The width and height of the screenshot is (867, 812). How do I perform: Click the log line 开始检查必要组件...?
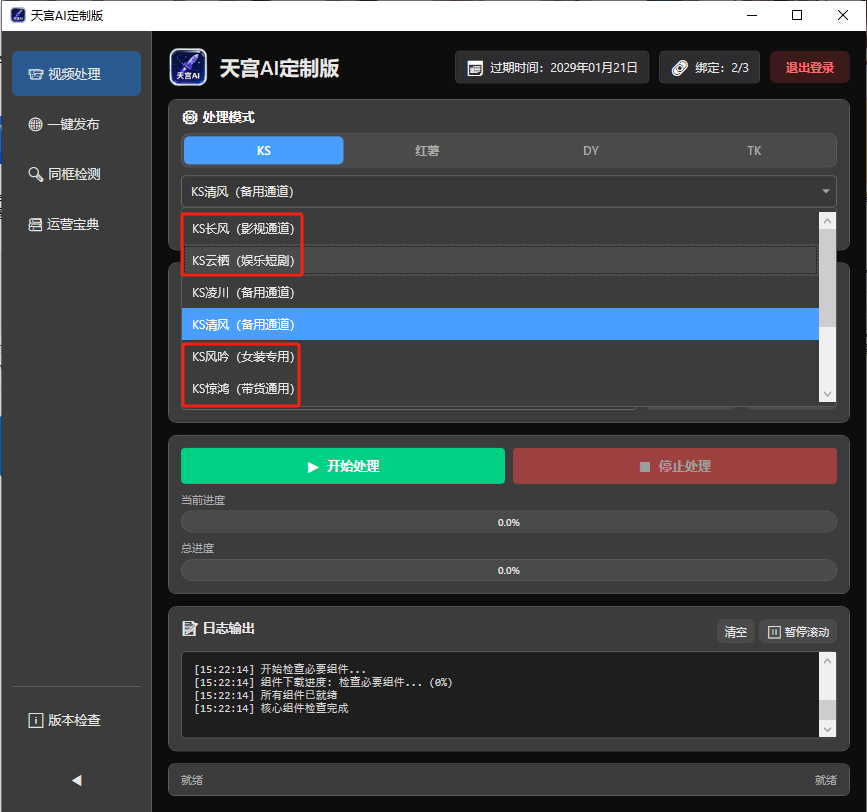(x=280, y=669)
